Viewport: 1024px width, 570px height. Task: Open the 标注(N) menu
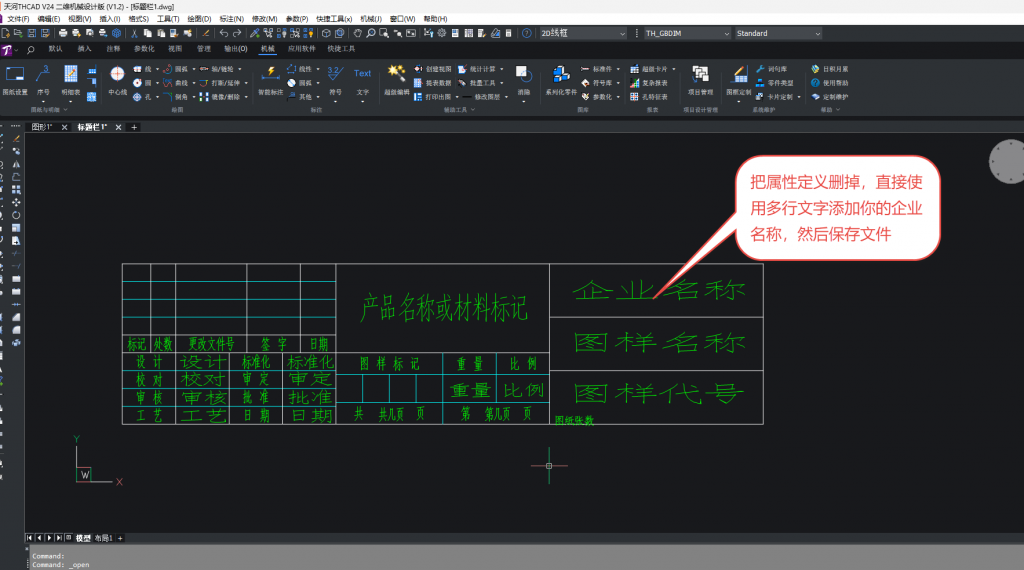point(231,19)
